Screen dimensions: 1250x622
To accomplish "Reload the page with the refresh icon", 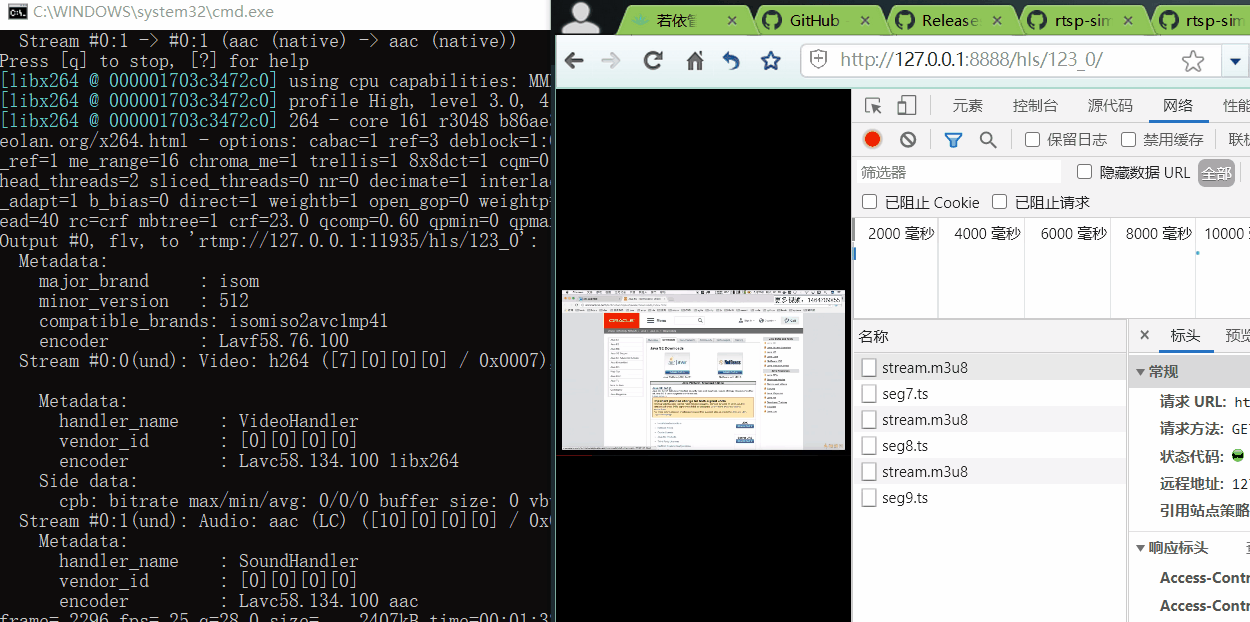I will pyautogui.click(x=653, y=61).
